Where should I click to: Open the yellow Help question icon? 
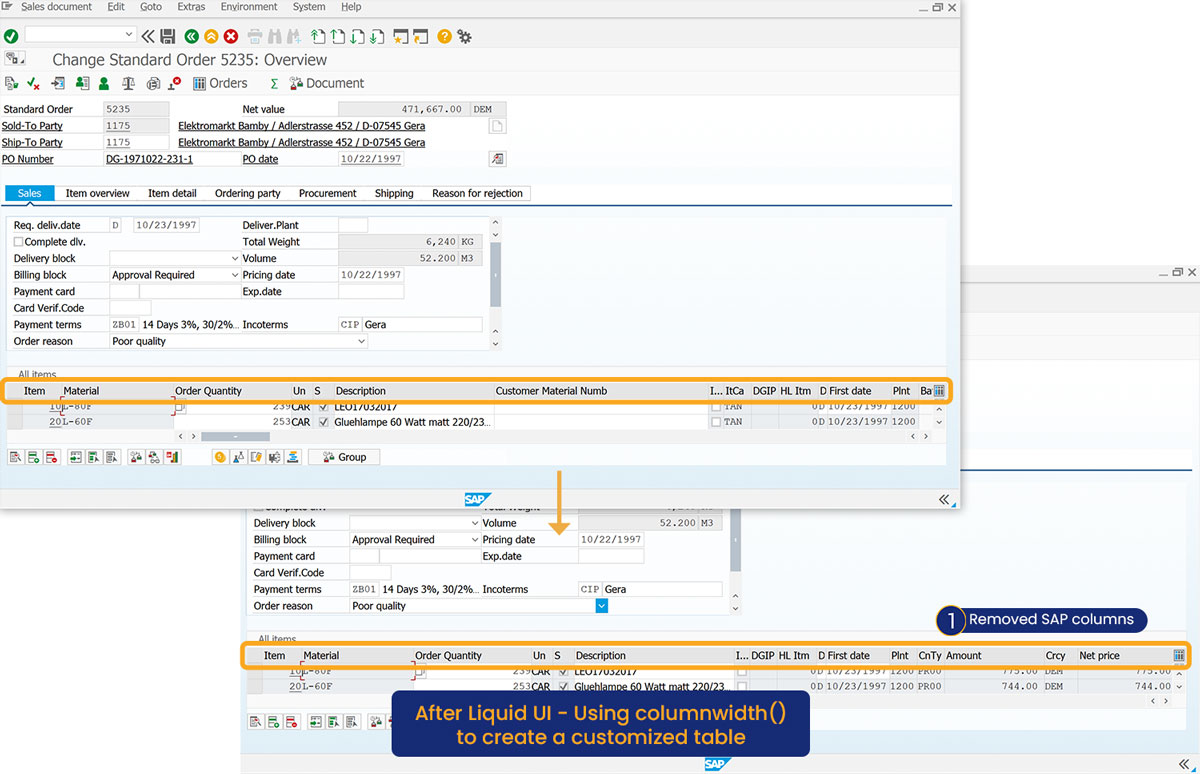tap(444, 36)
